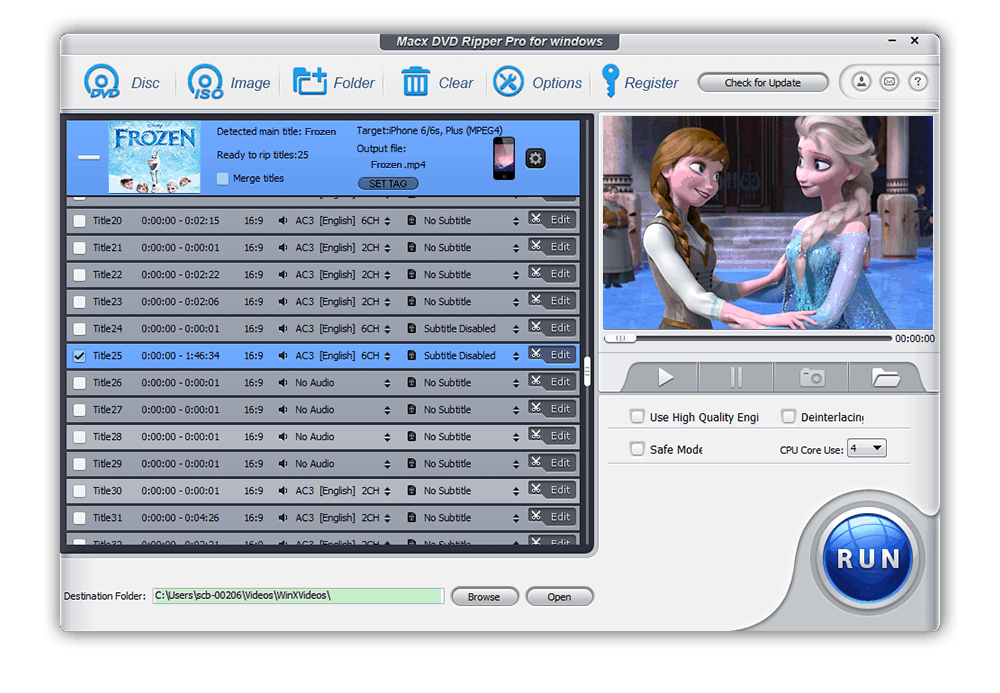Click the iPhone target device icon
This screenshot has width=1000, height=693.
pyautogui.click(x=504, y=158)
